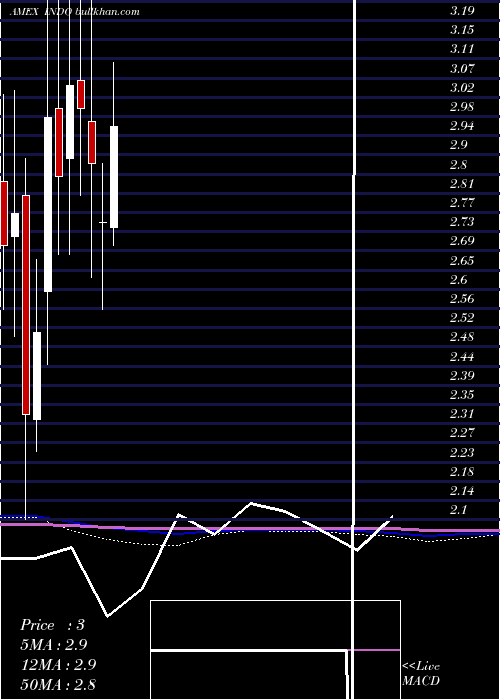Select the 2.18 axis value
This screenshot has width=500, height=700.
pyautogui.click(x=462, y=471)
